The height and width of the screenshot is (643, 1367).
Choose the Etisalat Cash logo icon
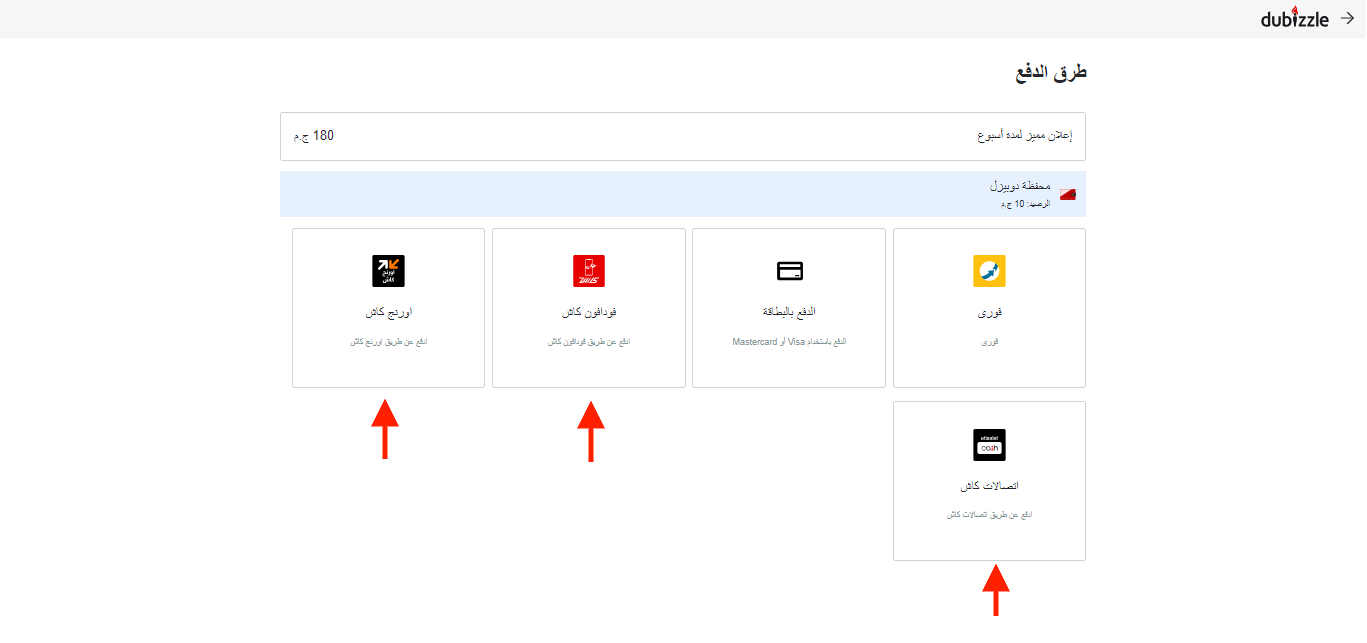[989, 445]
